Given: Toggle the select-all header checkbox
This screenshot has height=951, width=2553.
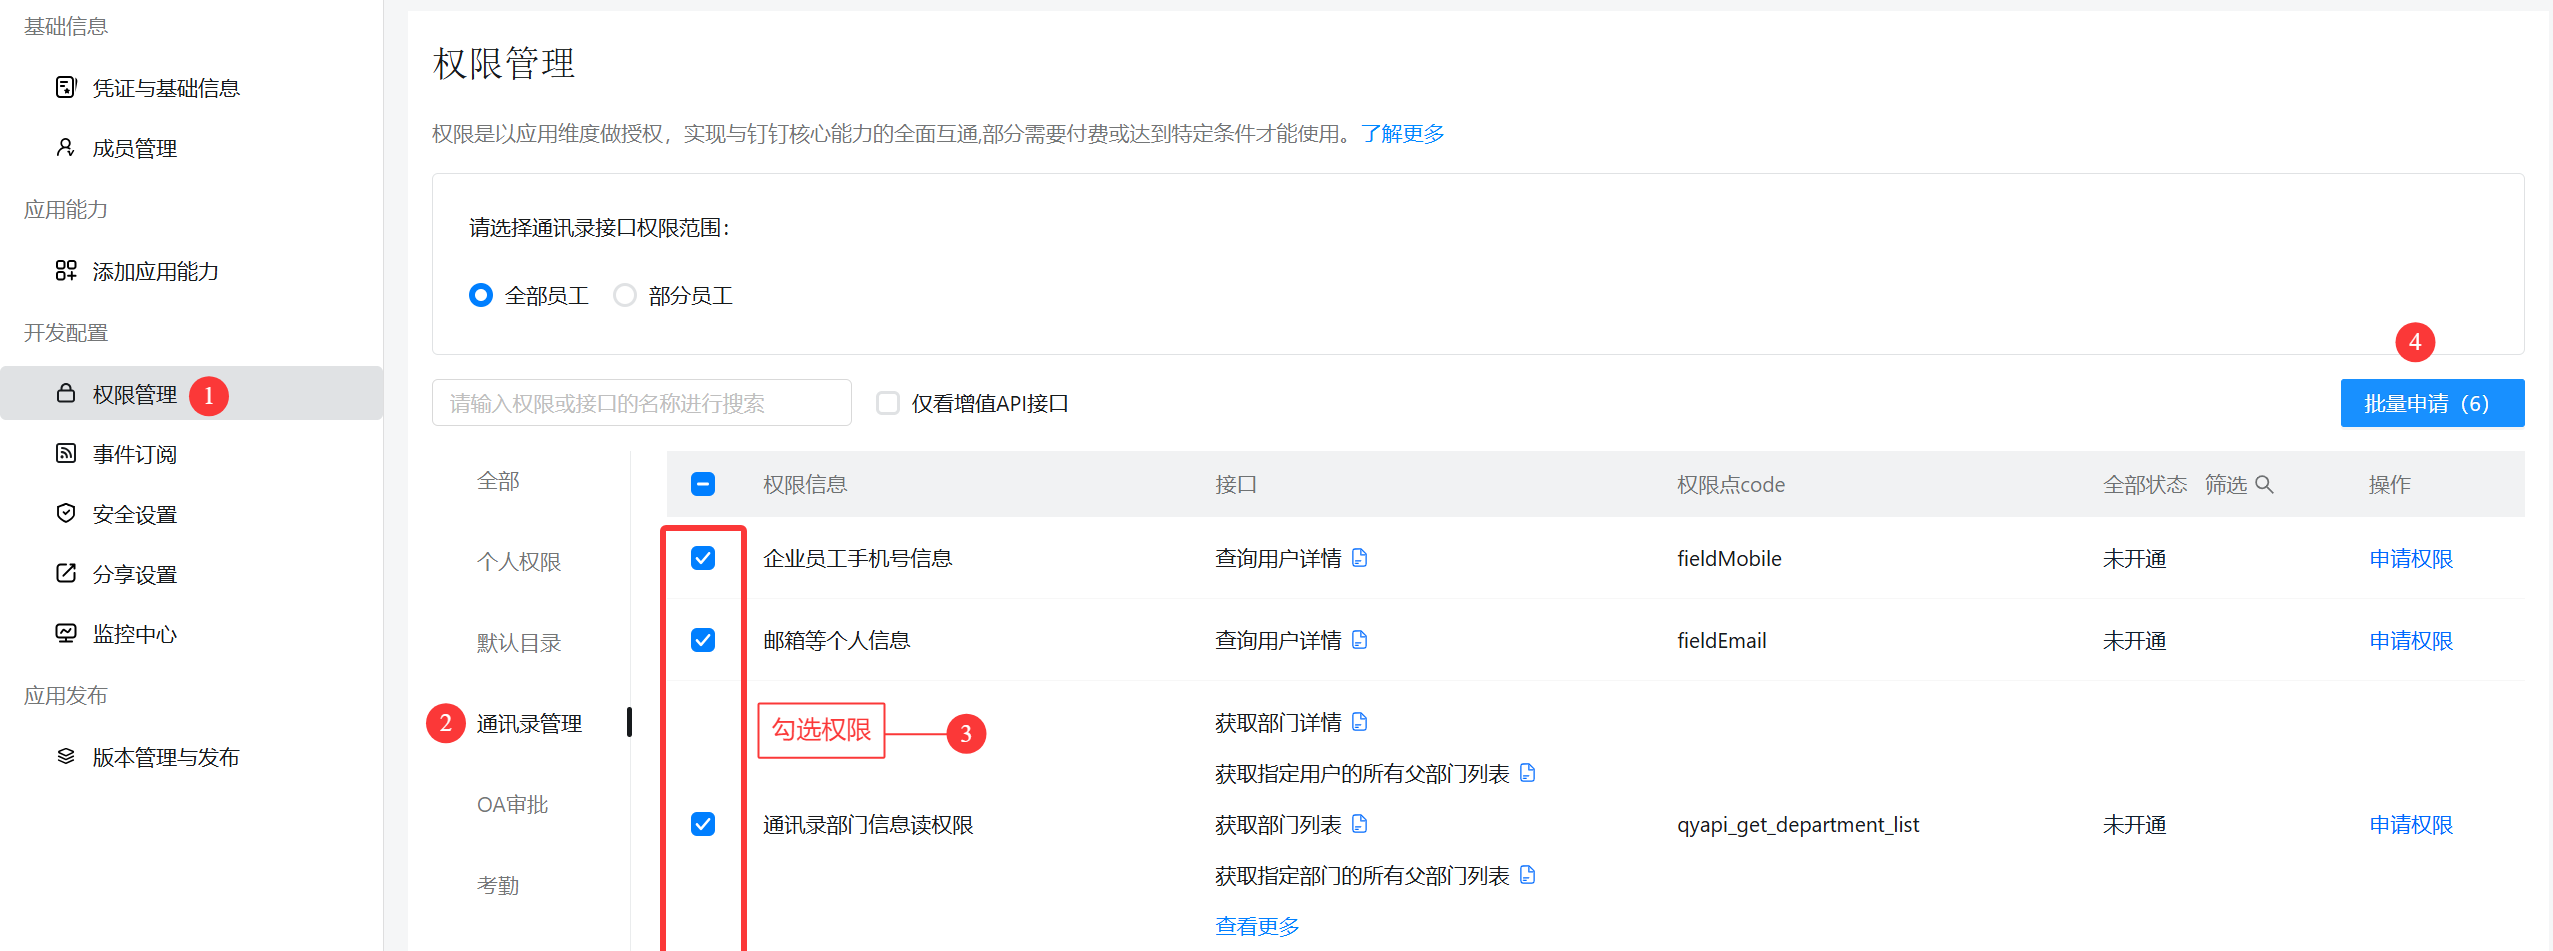Looking at the screenshot, I should pos(703,485).
